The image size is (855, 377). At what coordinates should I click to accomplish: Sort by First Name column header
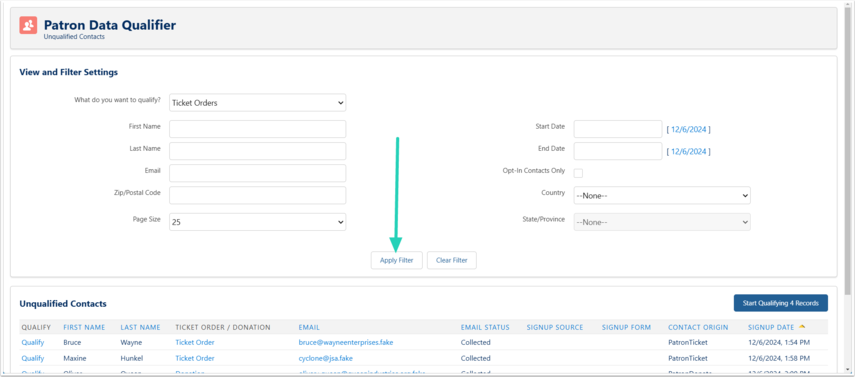click(x=84, y=327)
